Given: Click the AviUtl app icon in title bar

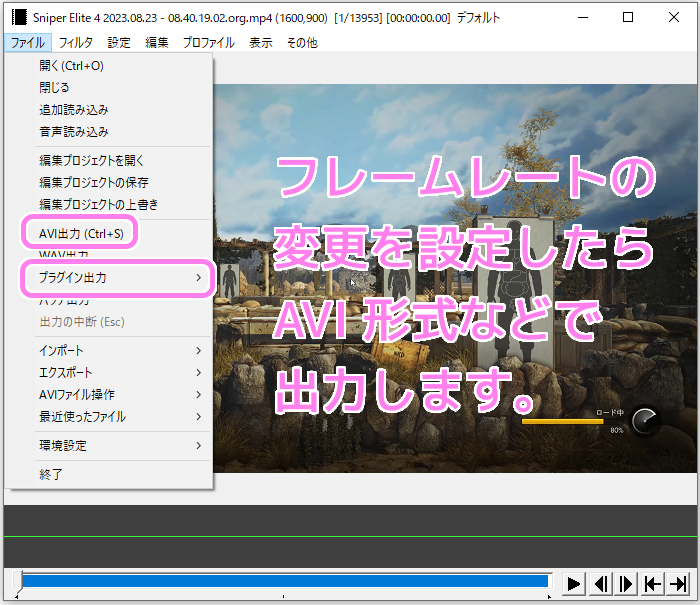Looking at the screenshot, I should tap(19, 17).
